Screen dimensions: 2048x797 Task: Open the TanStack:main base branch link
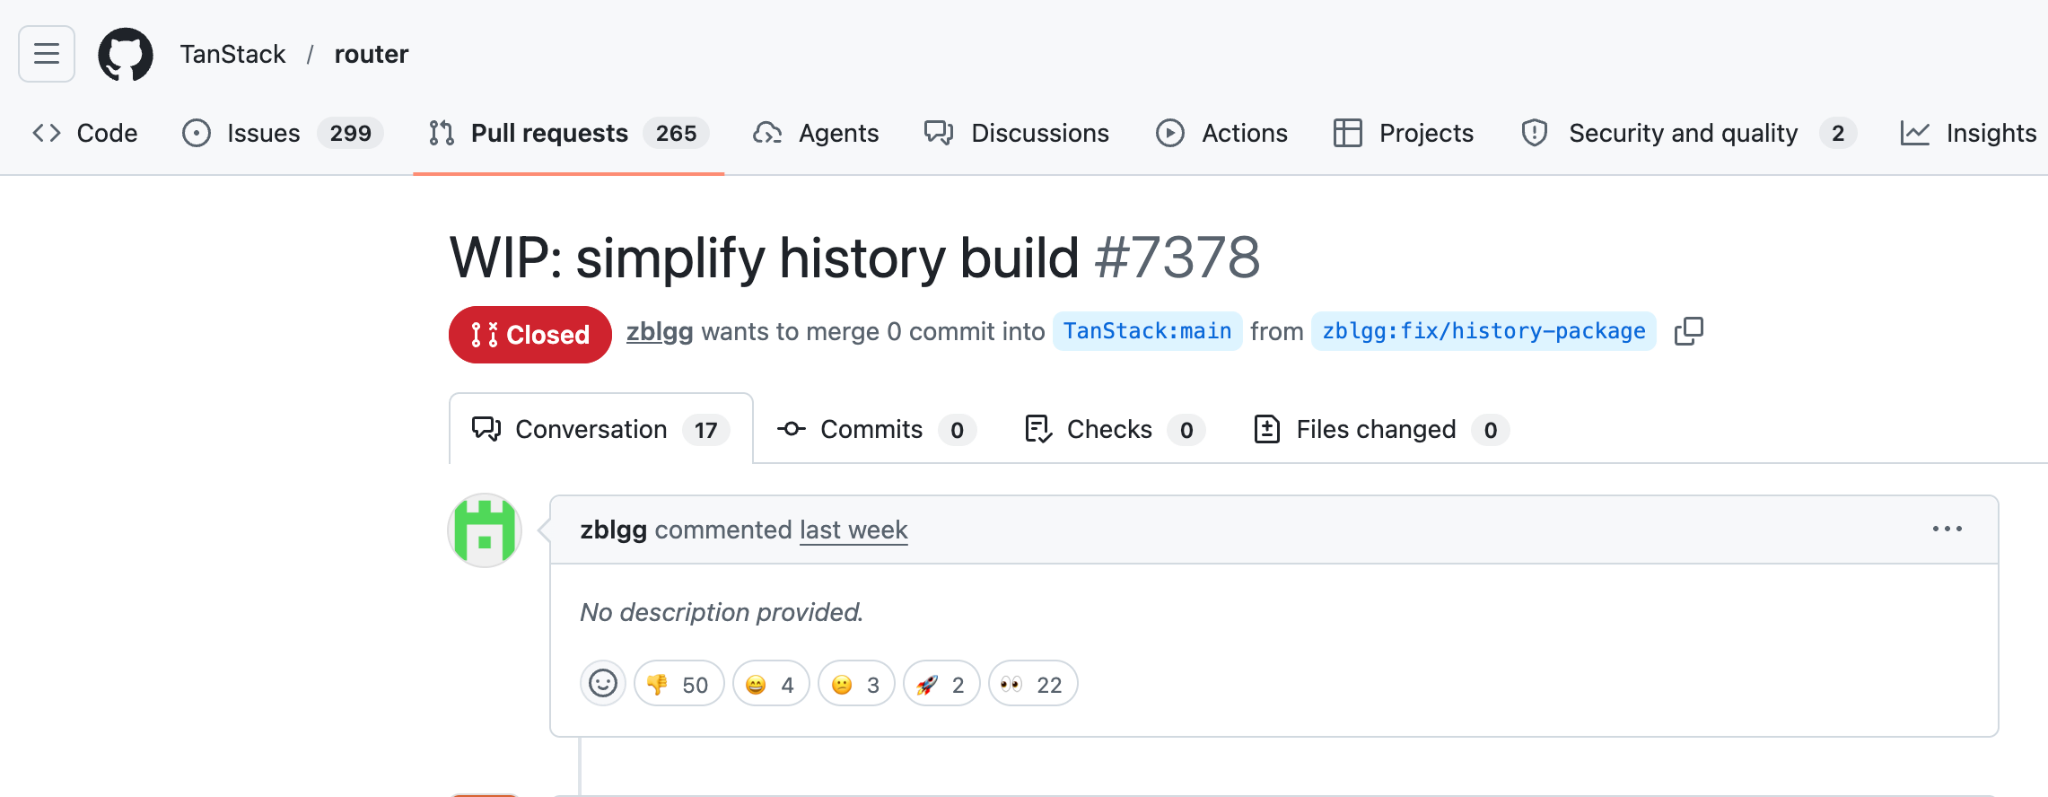click(x=1147, y=331)
